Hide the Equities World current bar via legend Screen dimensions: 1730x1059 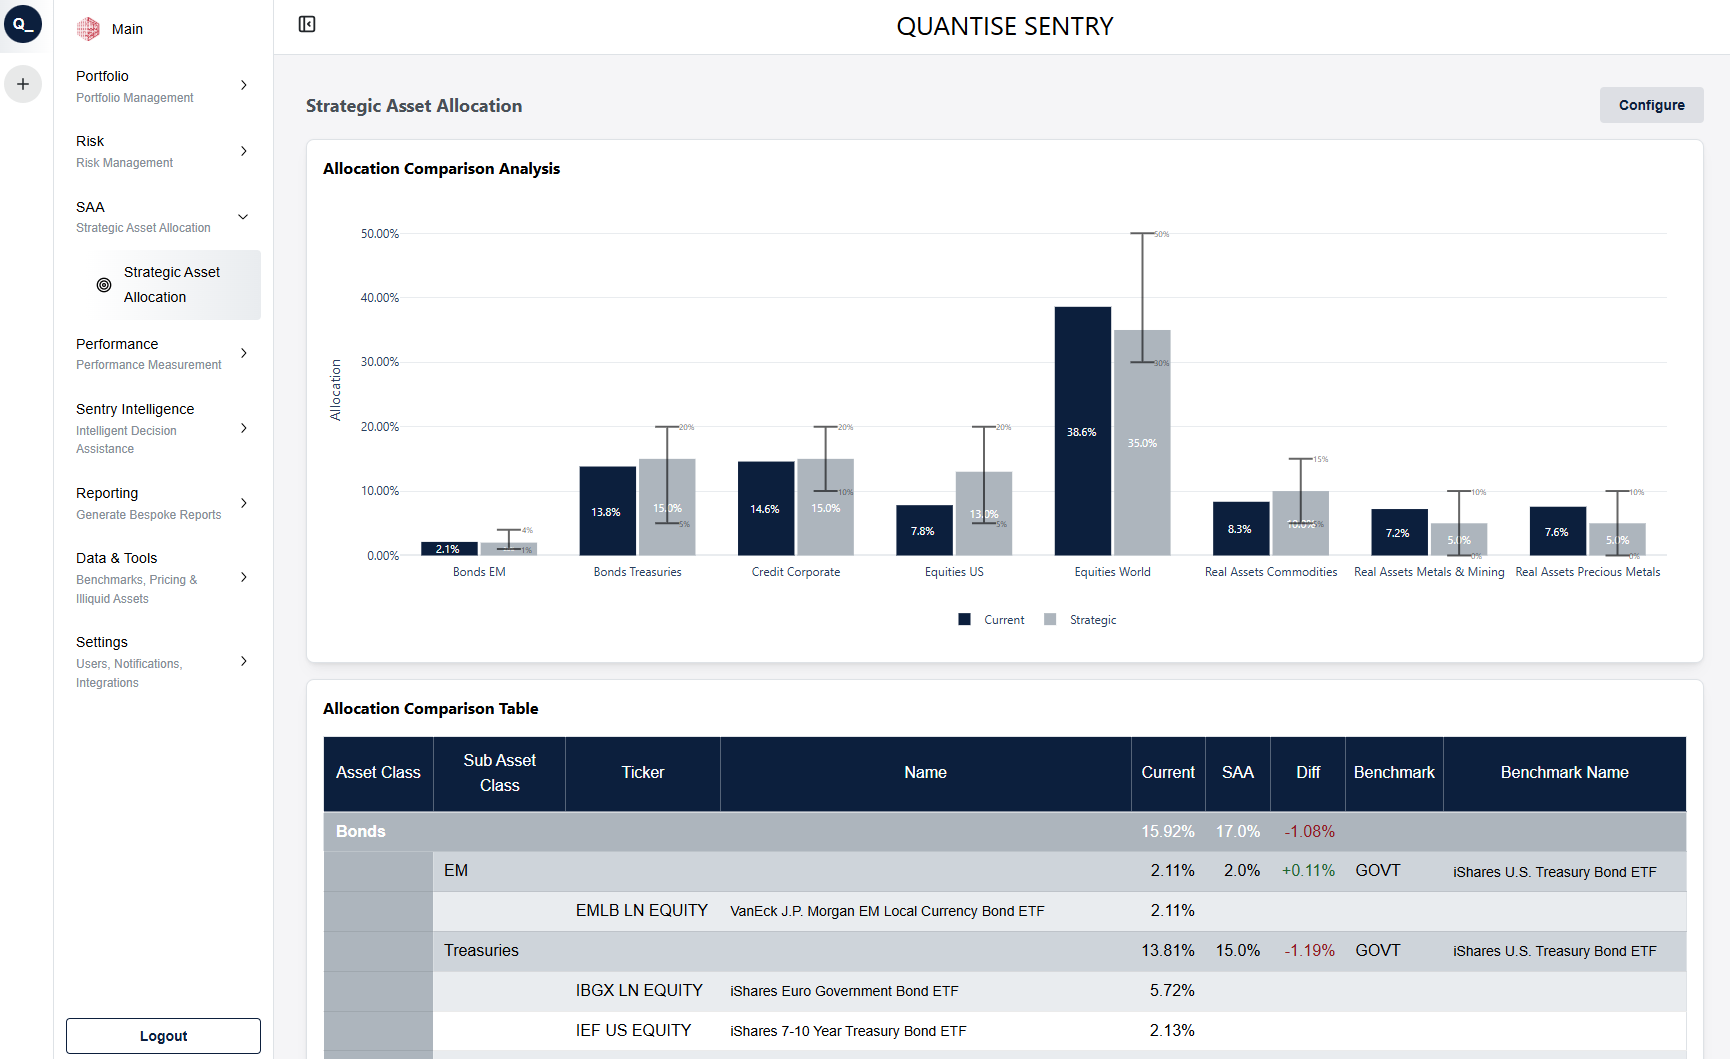(1003, 619)
